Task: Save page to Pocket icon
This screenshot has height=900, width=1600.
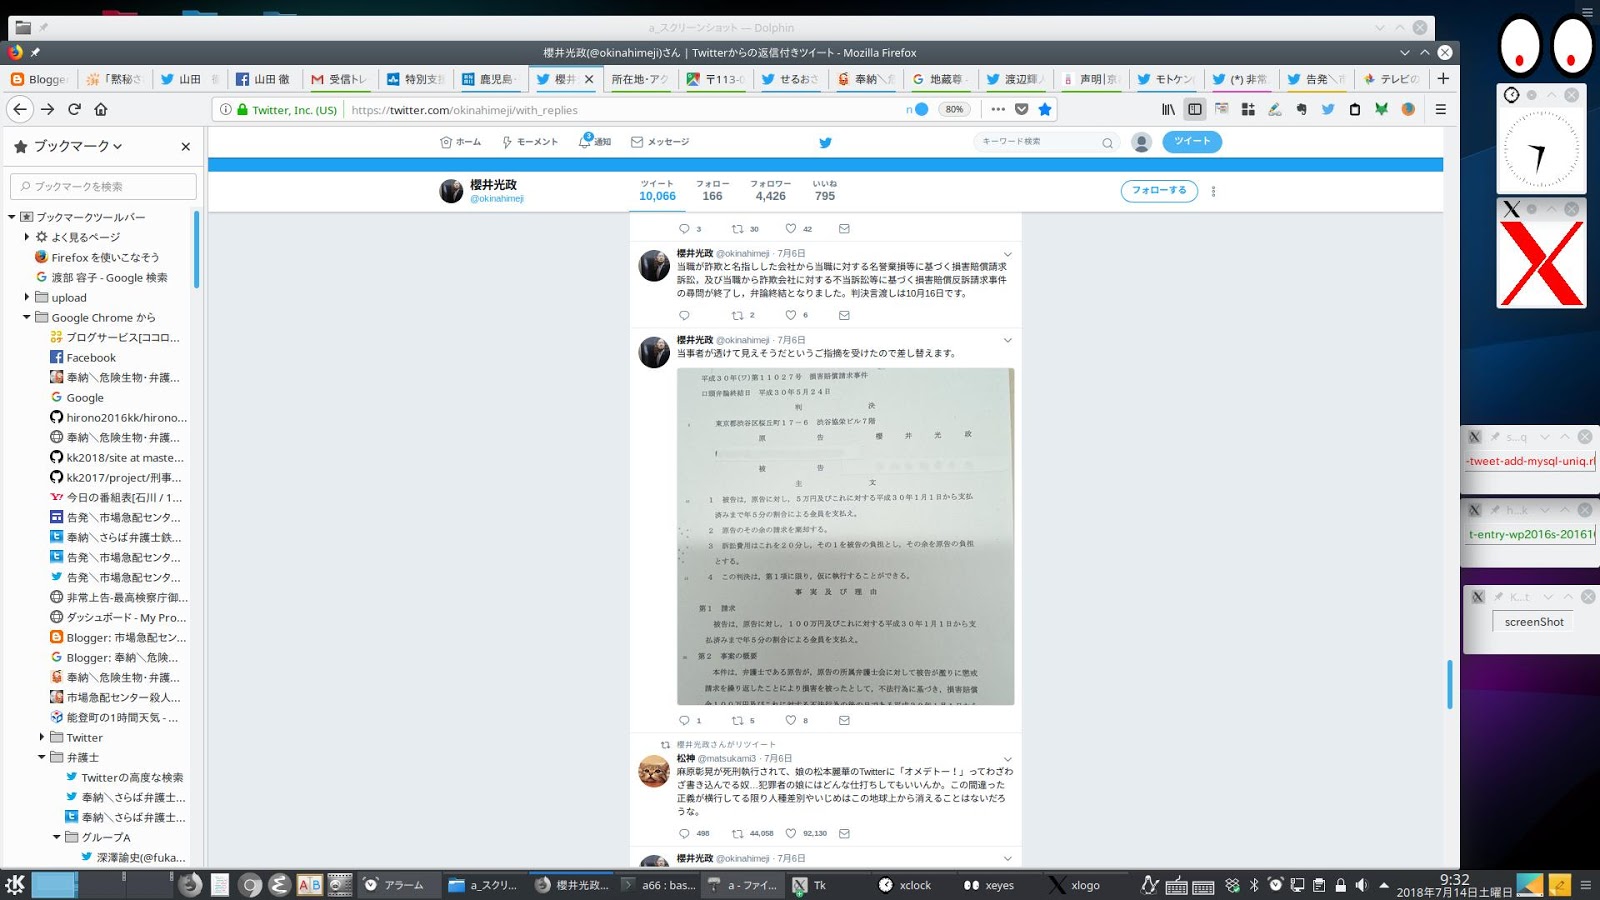Action: tap(1021, 109)
